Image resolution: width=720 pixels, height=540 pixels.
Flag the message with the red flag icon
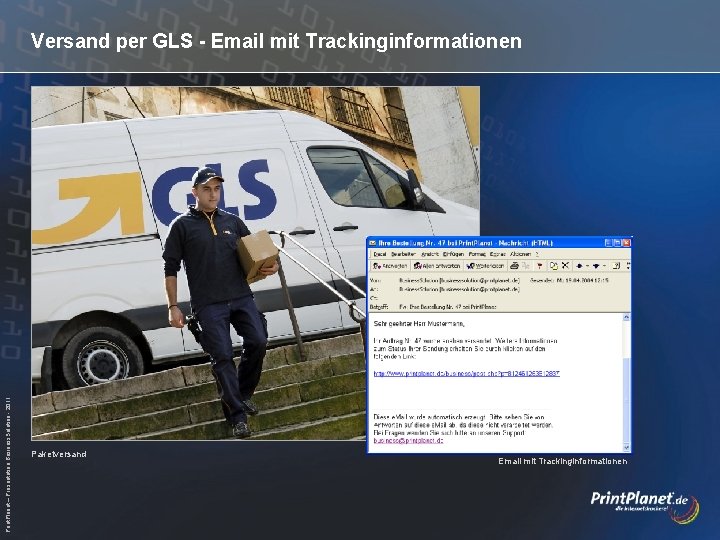click(540, 266)
